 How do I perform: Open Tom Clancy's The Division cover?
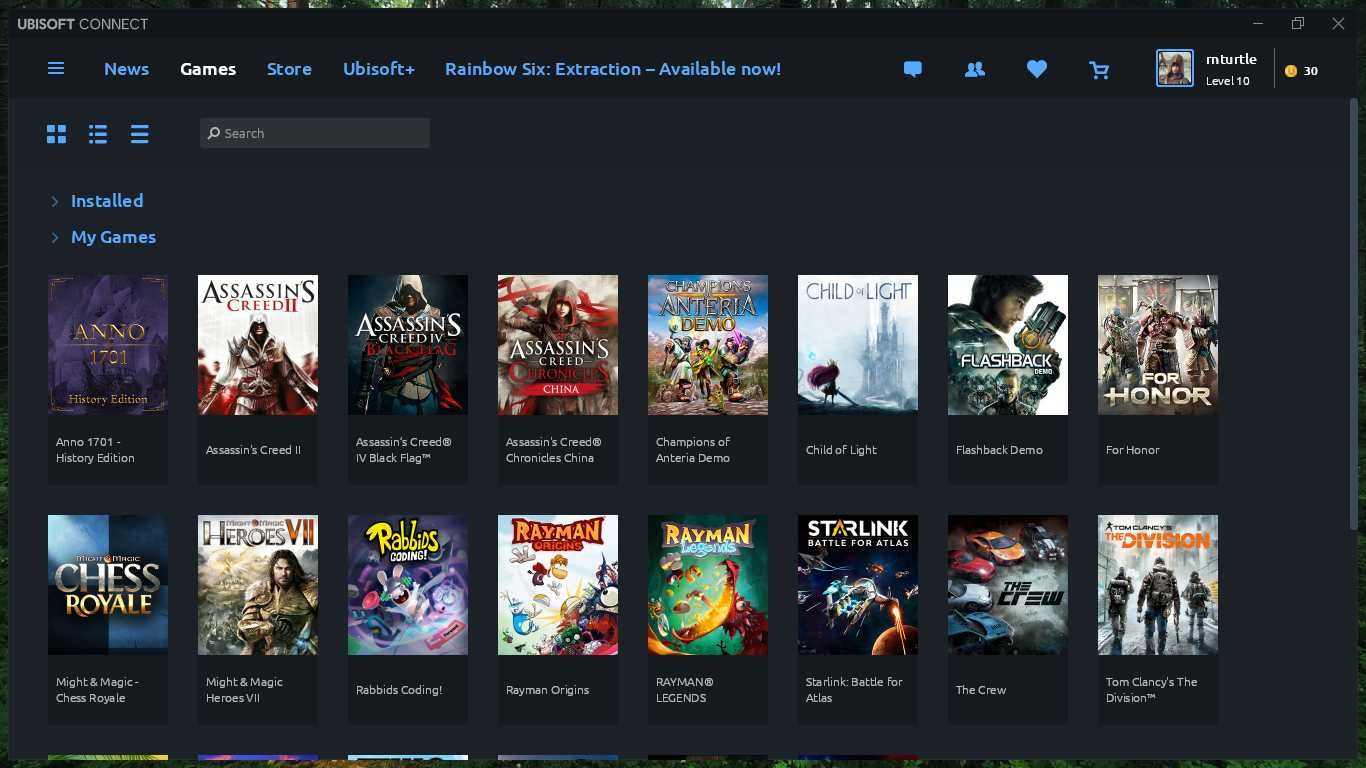click(x=1158, y=585)
